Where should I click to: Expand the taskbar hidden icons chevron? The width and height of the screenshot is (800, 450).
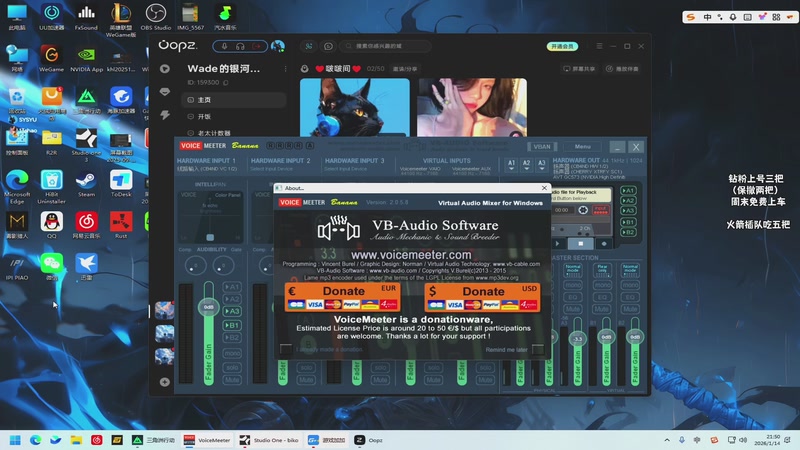(667, 440)
